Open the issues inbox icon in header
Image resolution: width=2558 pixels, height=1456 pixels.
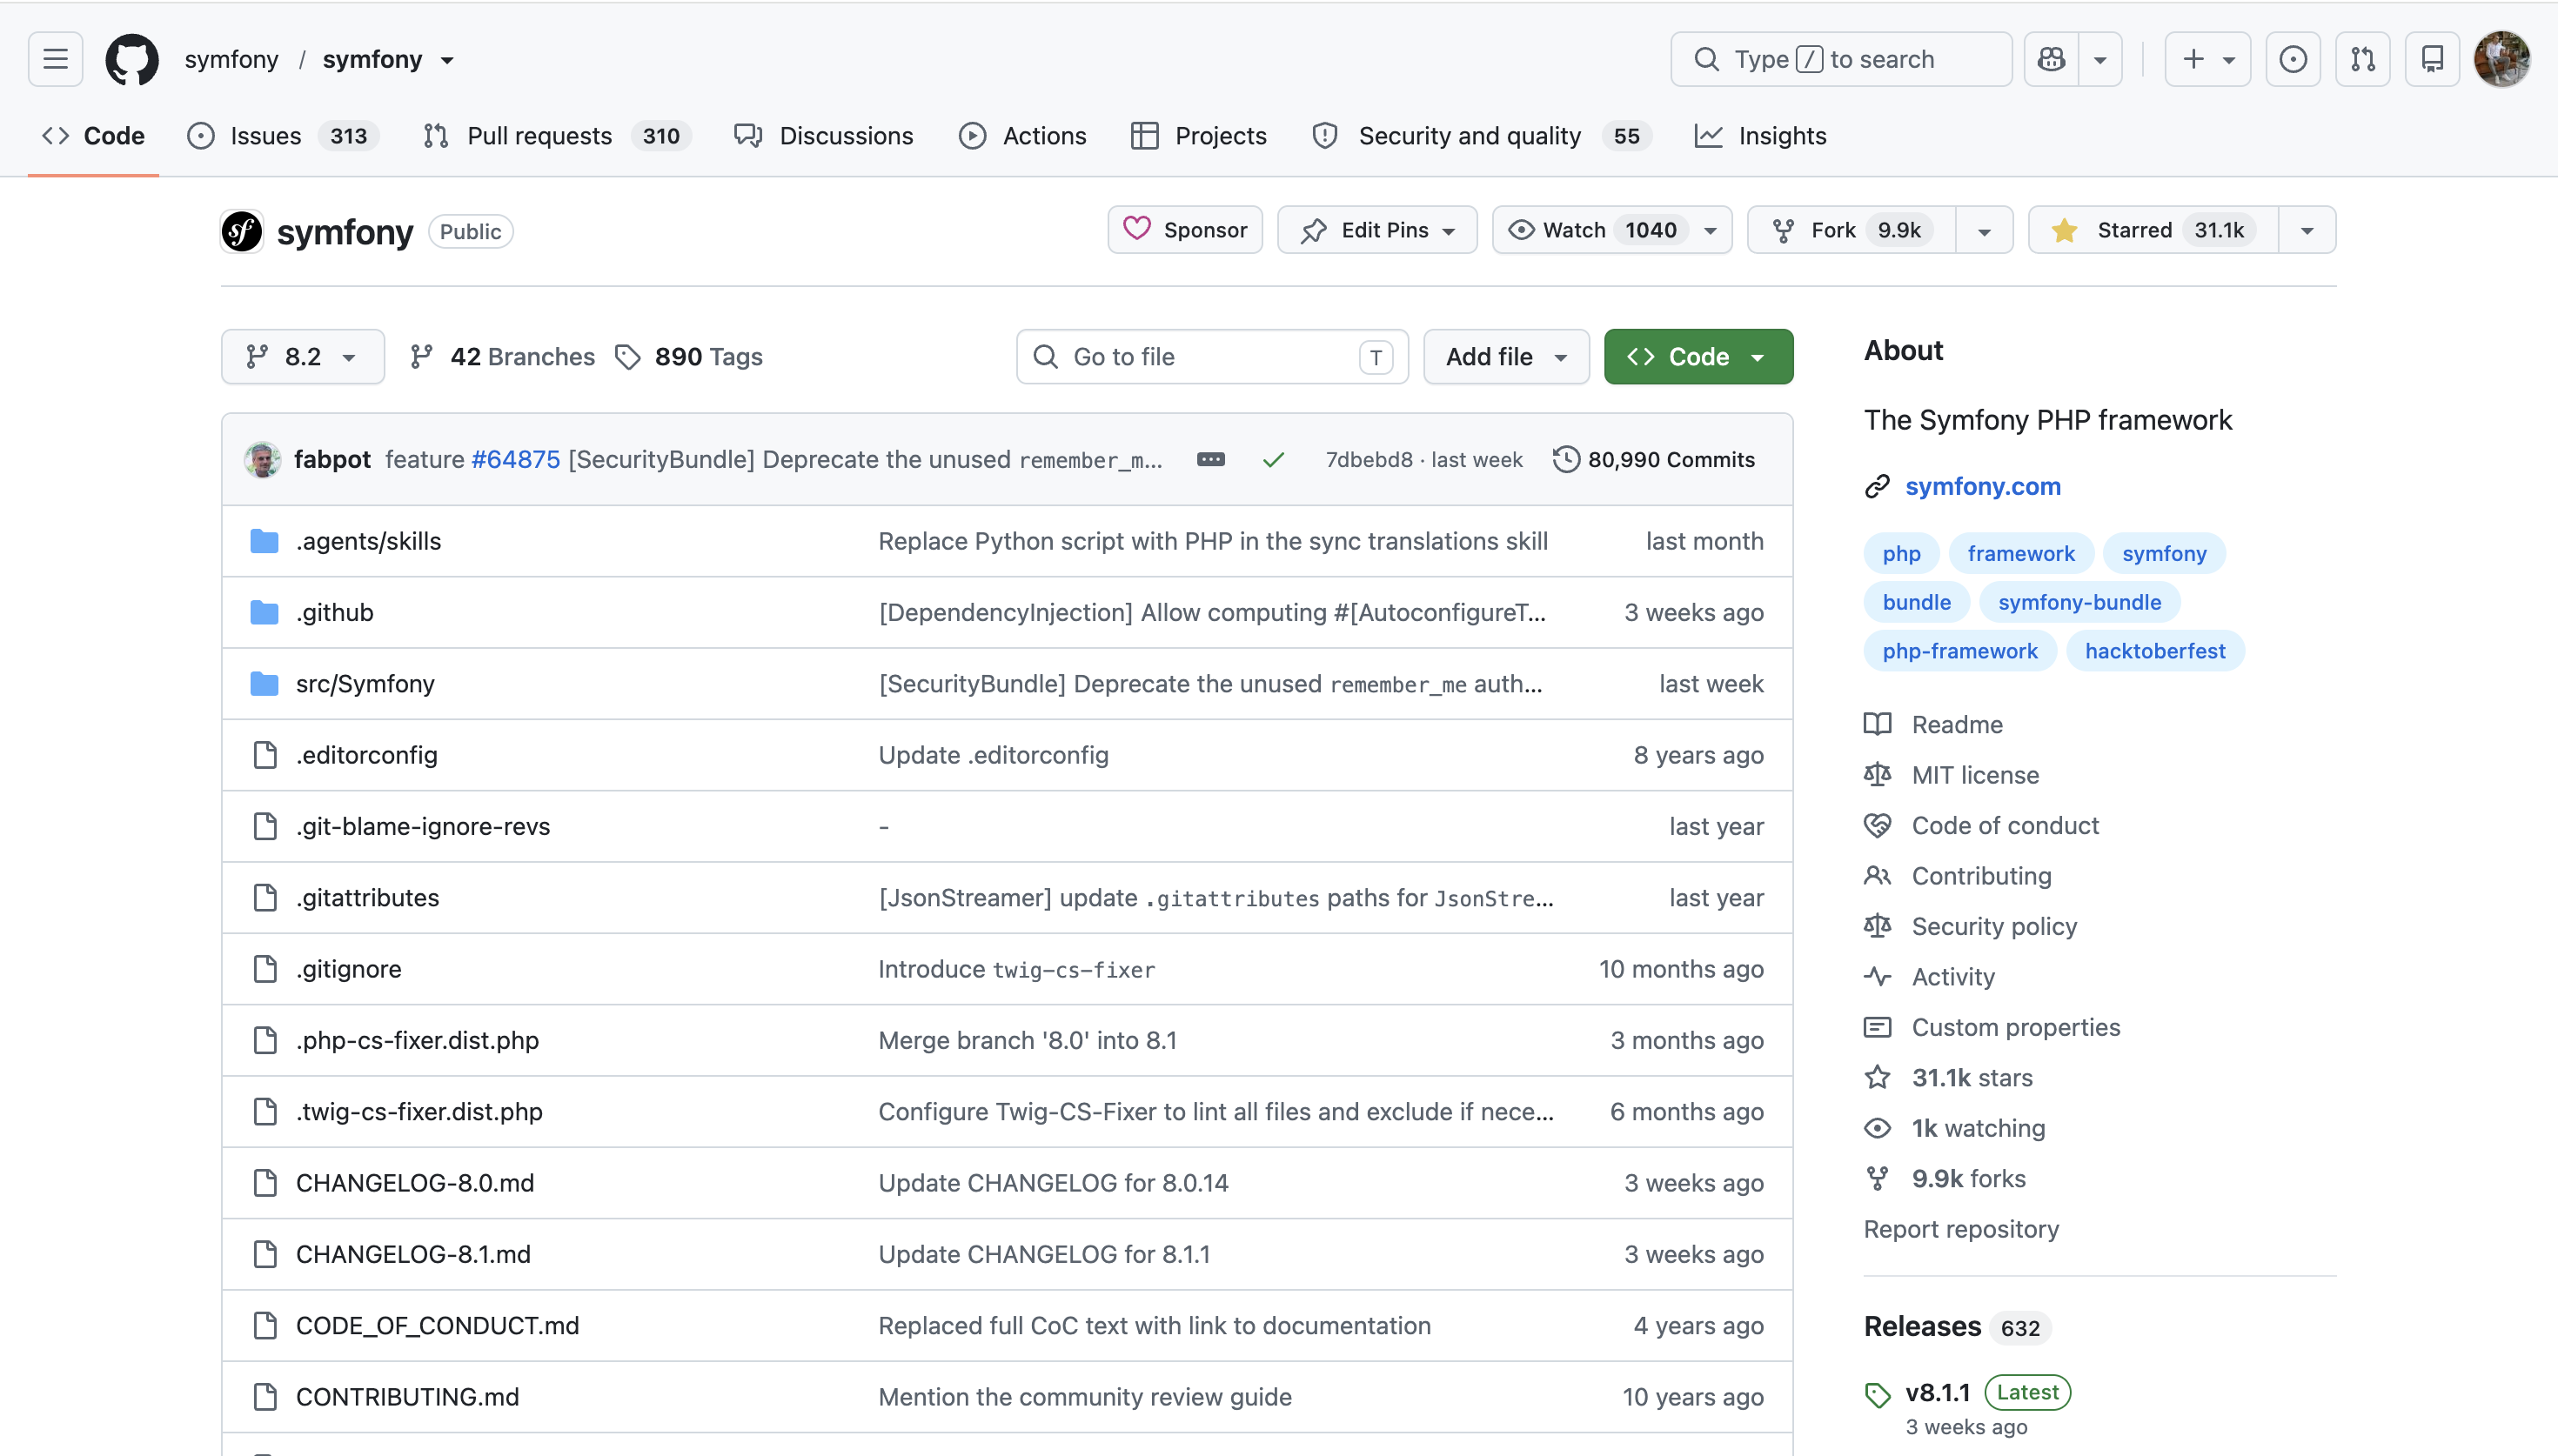[2292, 59]
